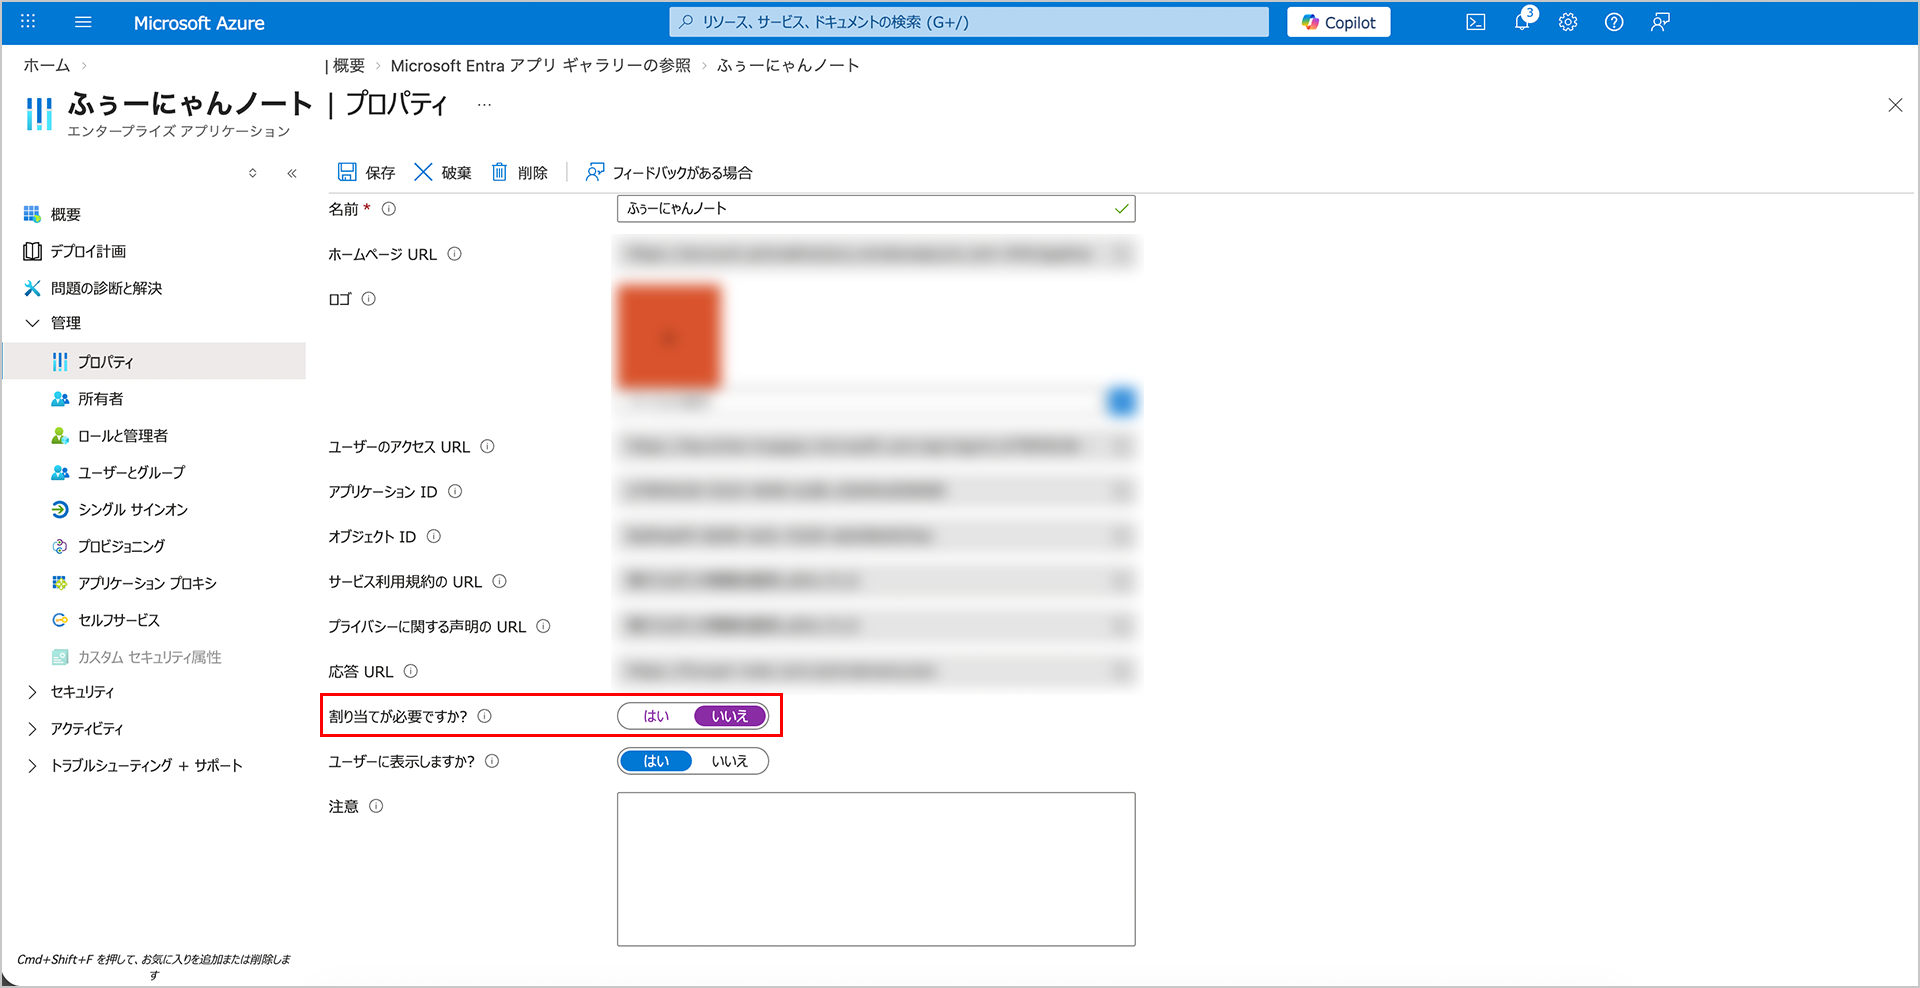This screenshot has width=1920, height=988.
Task: Set ユーザーに表示しますか to いいえ
Action: tap(730, 761)
